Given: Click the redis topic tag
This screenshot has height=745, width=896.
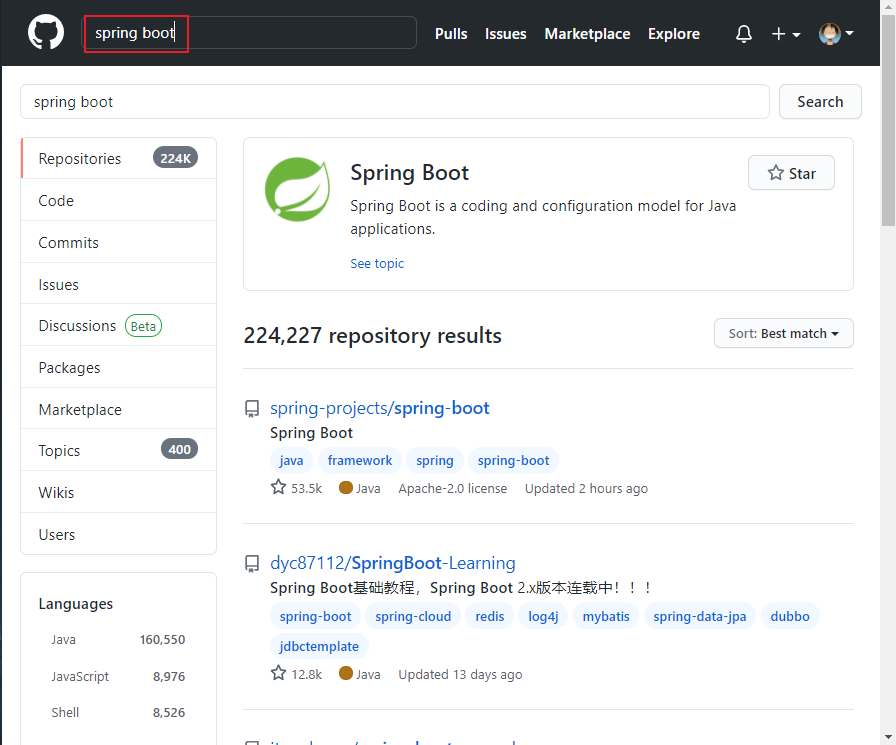Looking at the screenshot, I should pos(490,616).
